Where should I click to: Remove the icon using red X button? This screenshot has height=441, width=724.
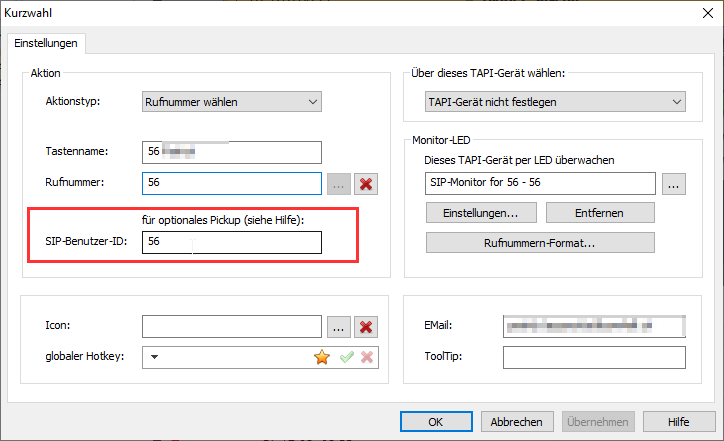367,327
